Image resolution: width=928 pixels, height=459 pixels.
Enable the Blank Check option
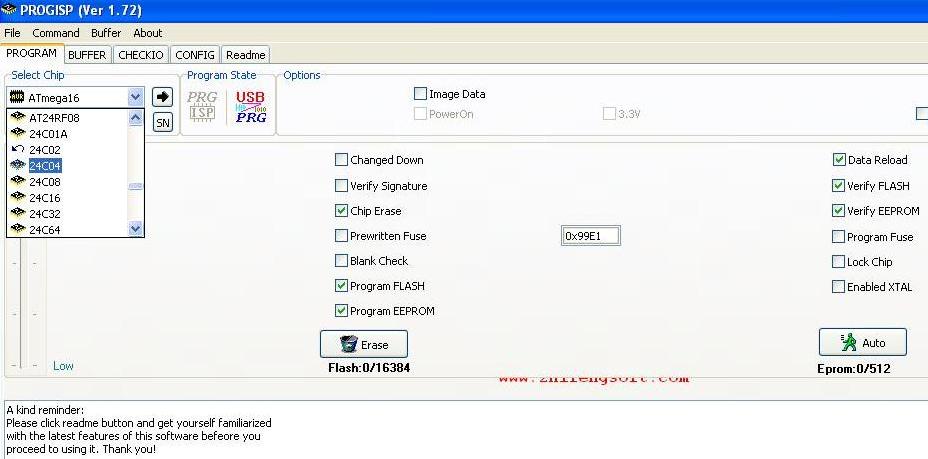pyautogui.click(x=341, y=260)
